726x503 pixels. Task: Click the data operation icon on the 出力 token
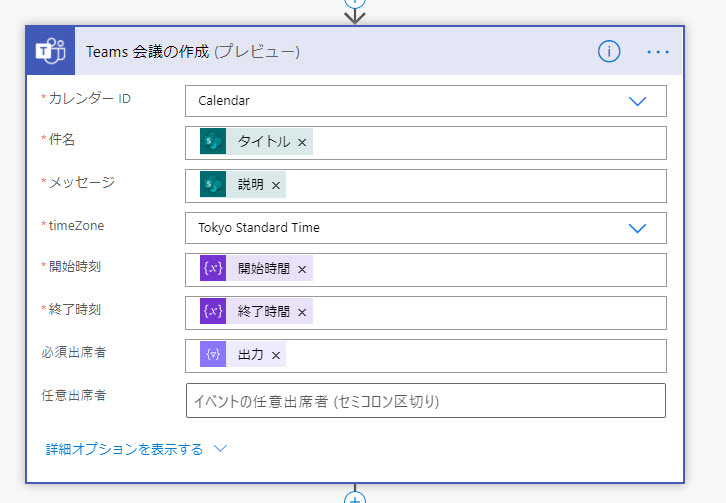(213, 354)
